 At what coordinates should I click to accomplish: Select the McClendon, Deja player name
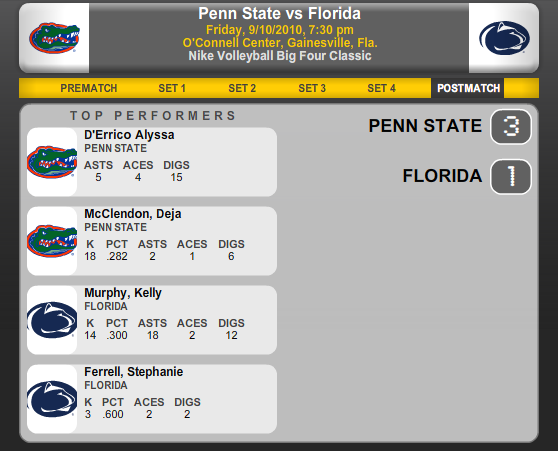click(133, 214)
